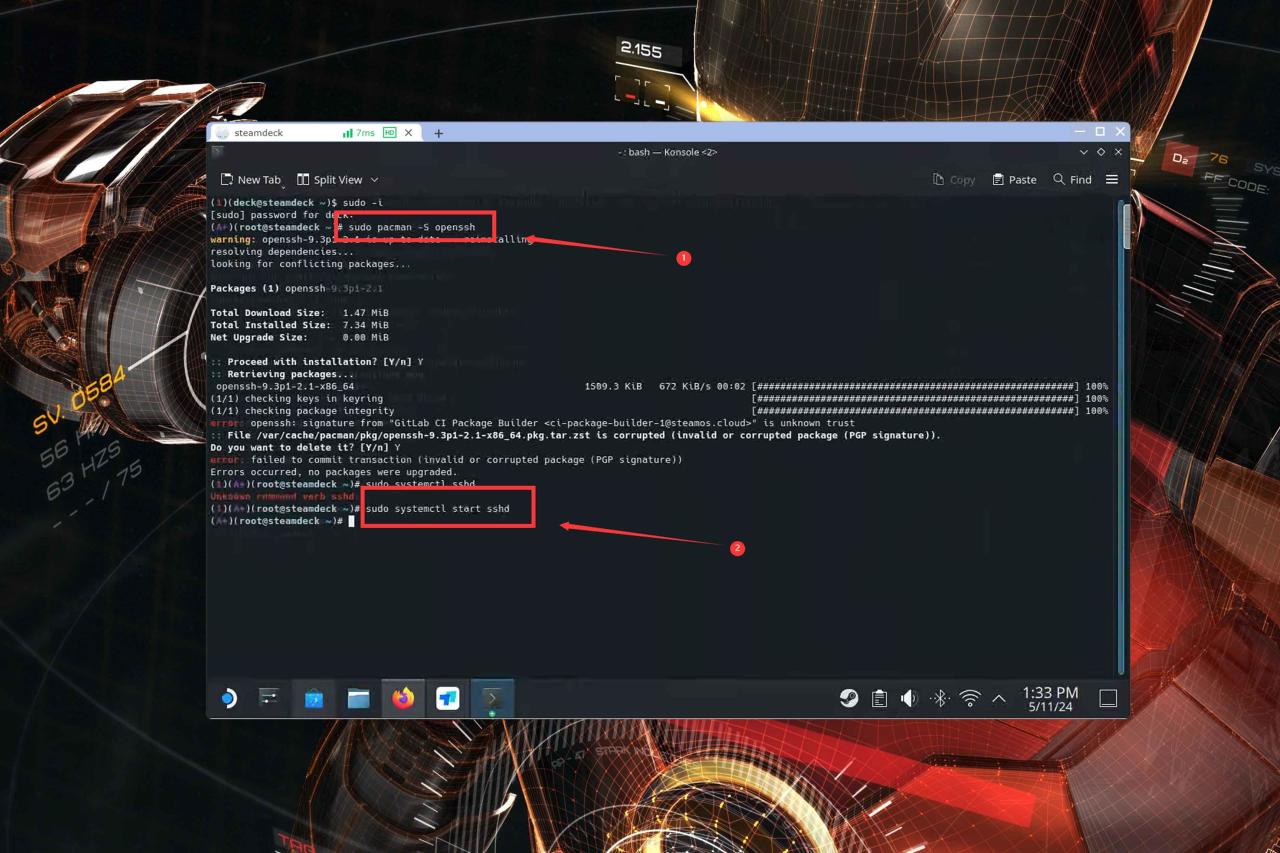
Task: Open the Steam icon in the system tray
Action: (849, 698)
